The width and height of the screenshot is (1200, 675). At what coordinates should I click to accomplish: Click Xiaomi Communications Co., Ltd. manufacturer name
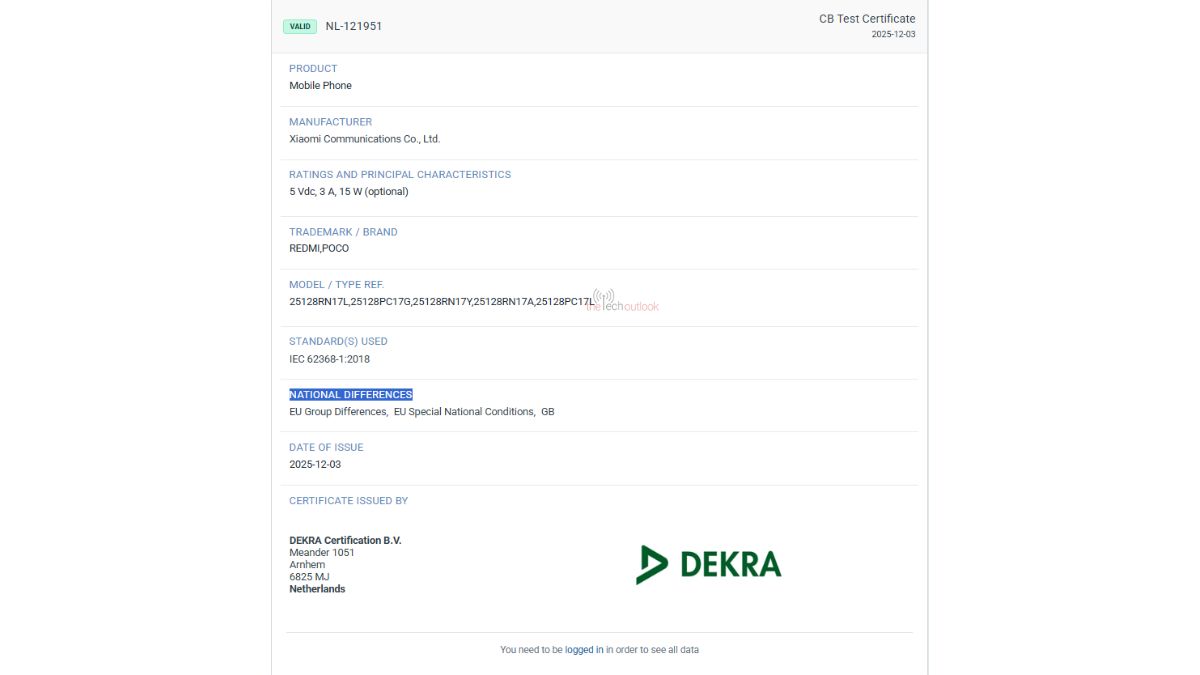(x=365, y=138)
